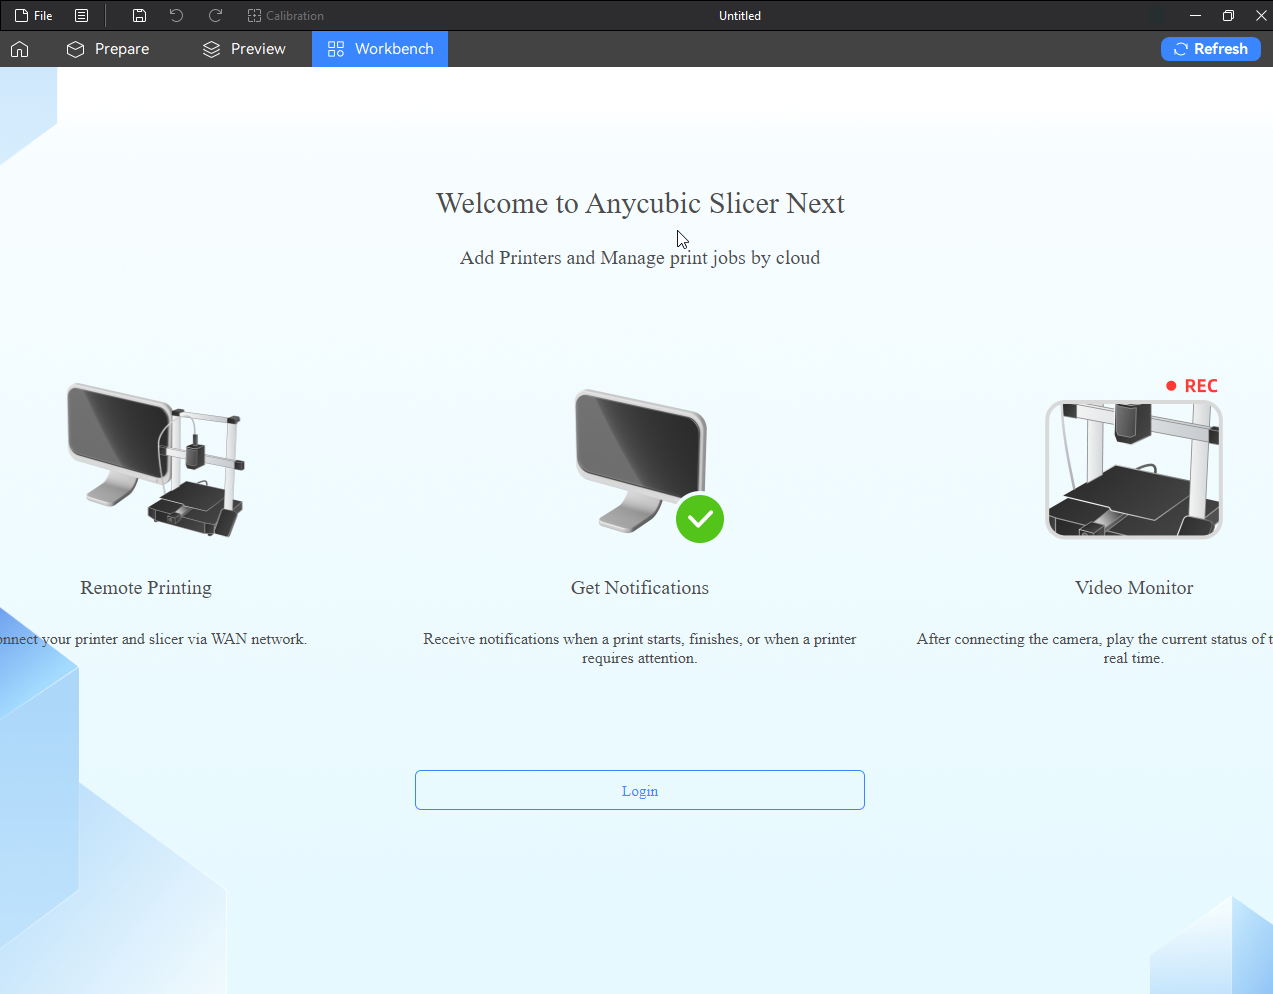This screenshot has width=1273, height=994.
Task: Click the "Remote Printing" heading
Action: (146, 588)
